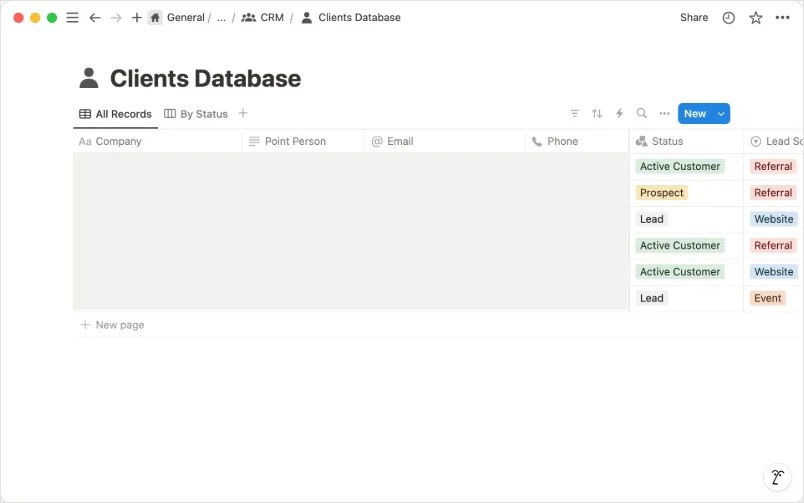This screenshot has height=503, width=804.
Task: Open the page options three-dot menu
Action: (782, 18)
